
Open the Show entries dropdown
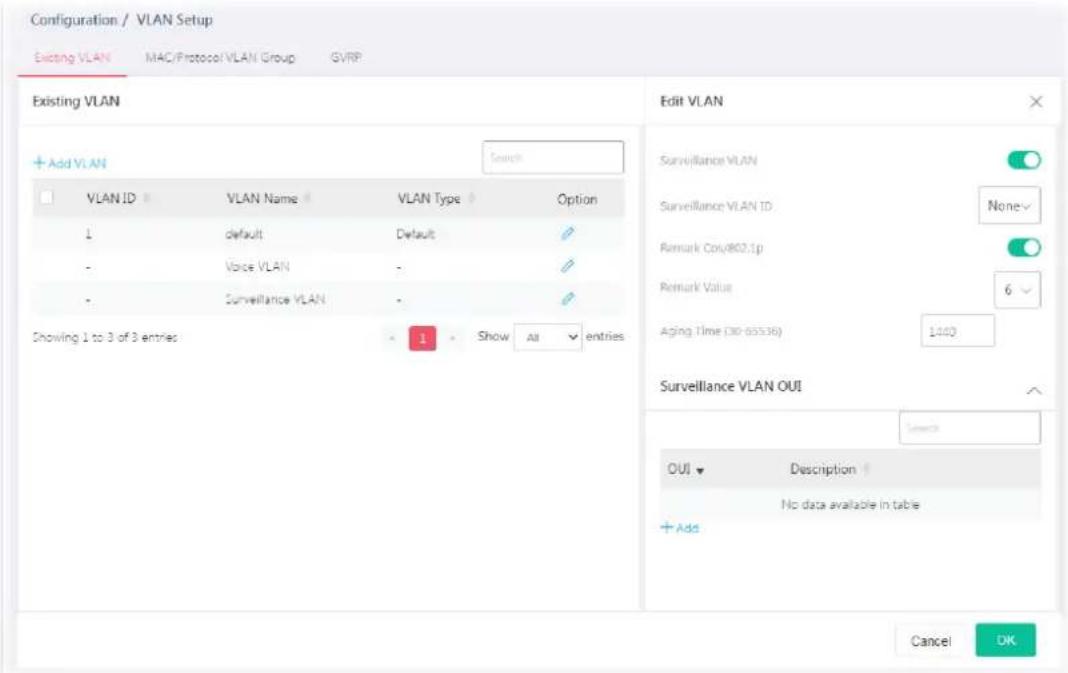click(548, 337)
